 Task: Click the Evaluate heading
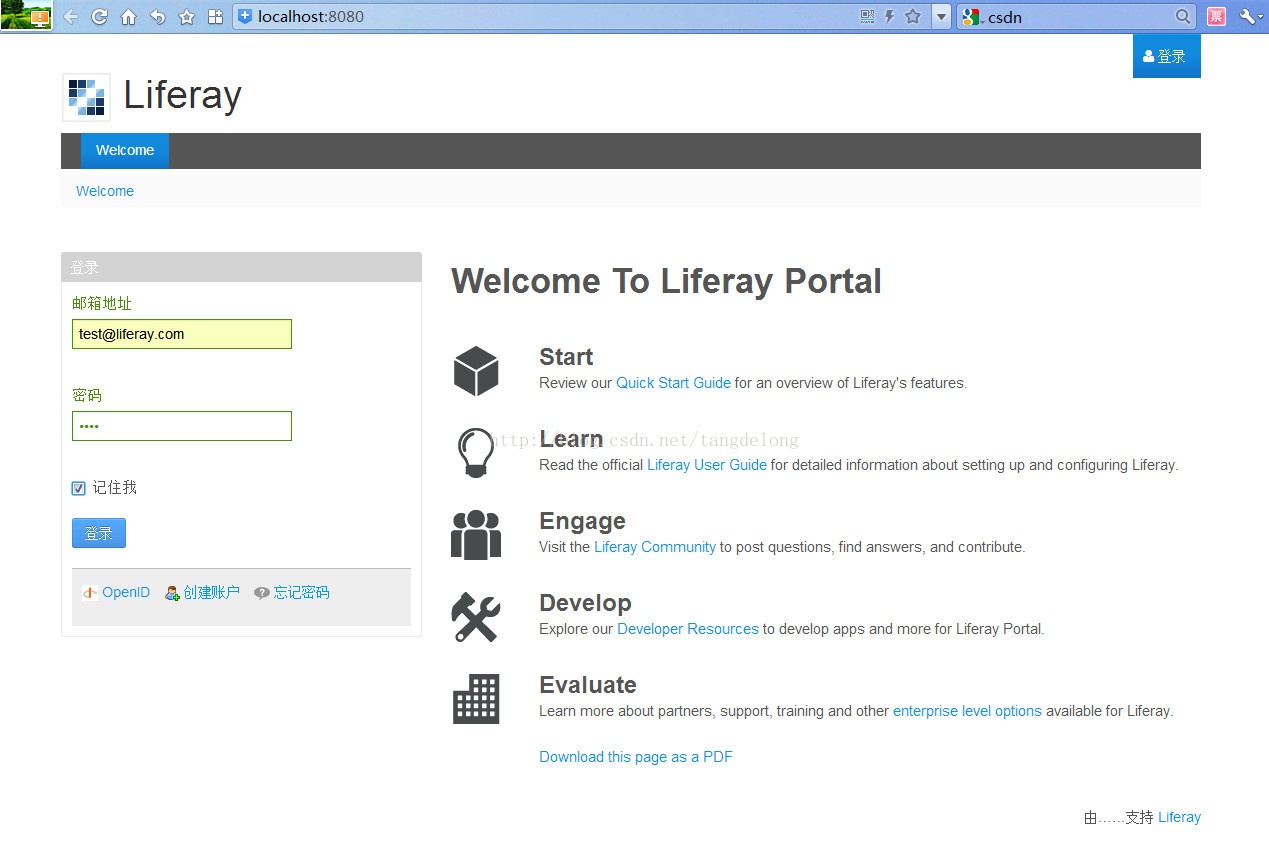point(588,685)
